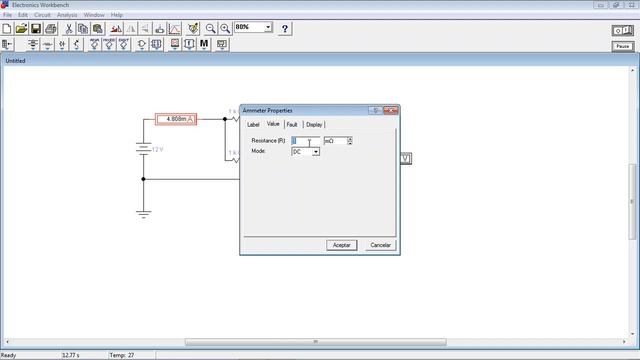
Task: Click the Copy icon
Action: [83, 29]
